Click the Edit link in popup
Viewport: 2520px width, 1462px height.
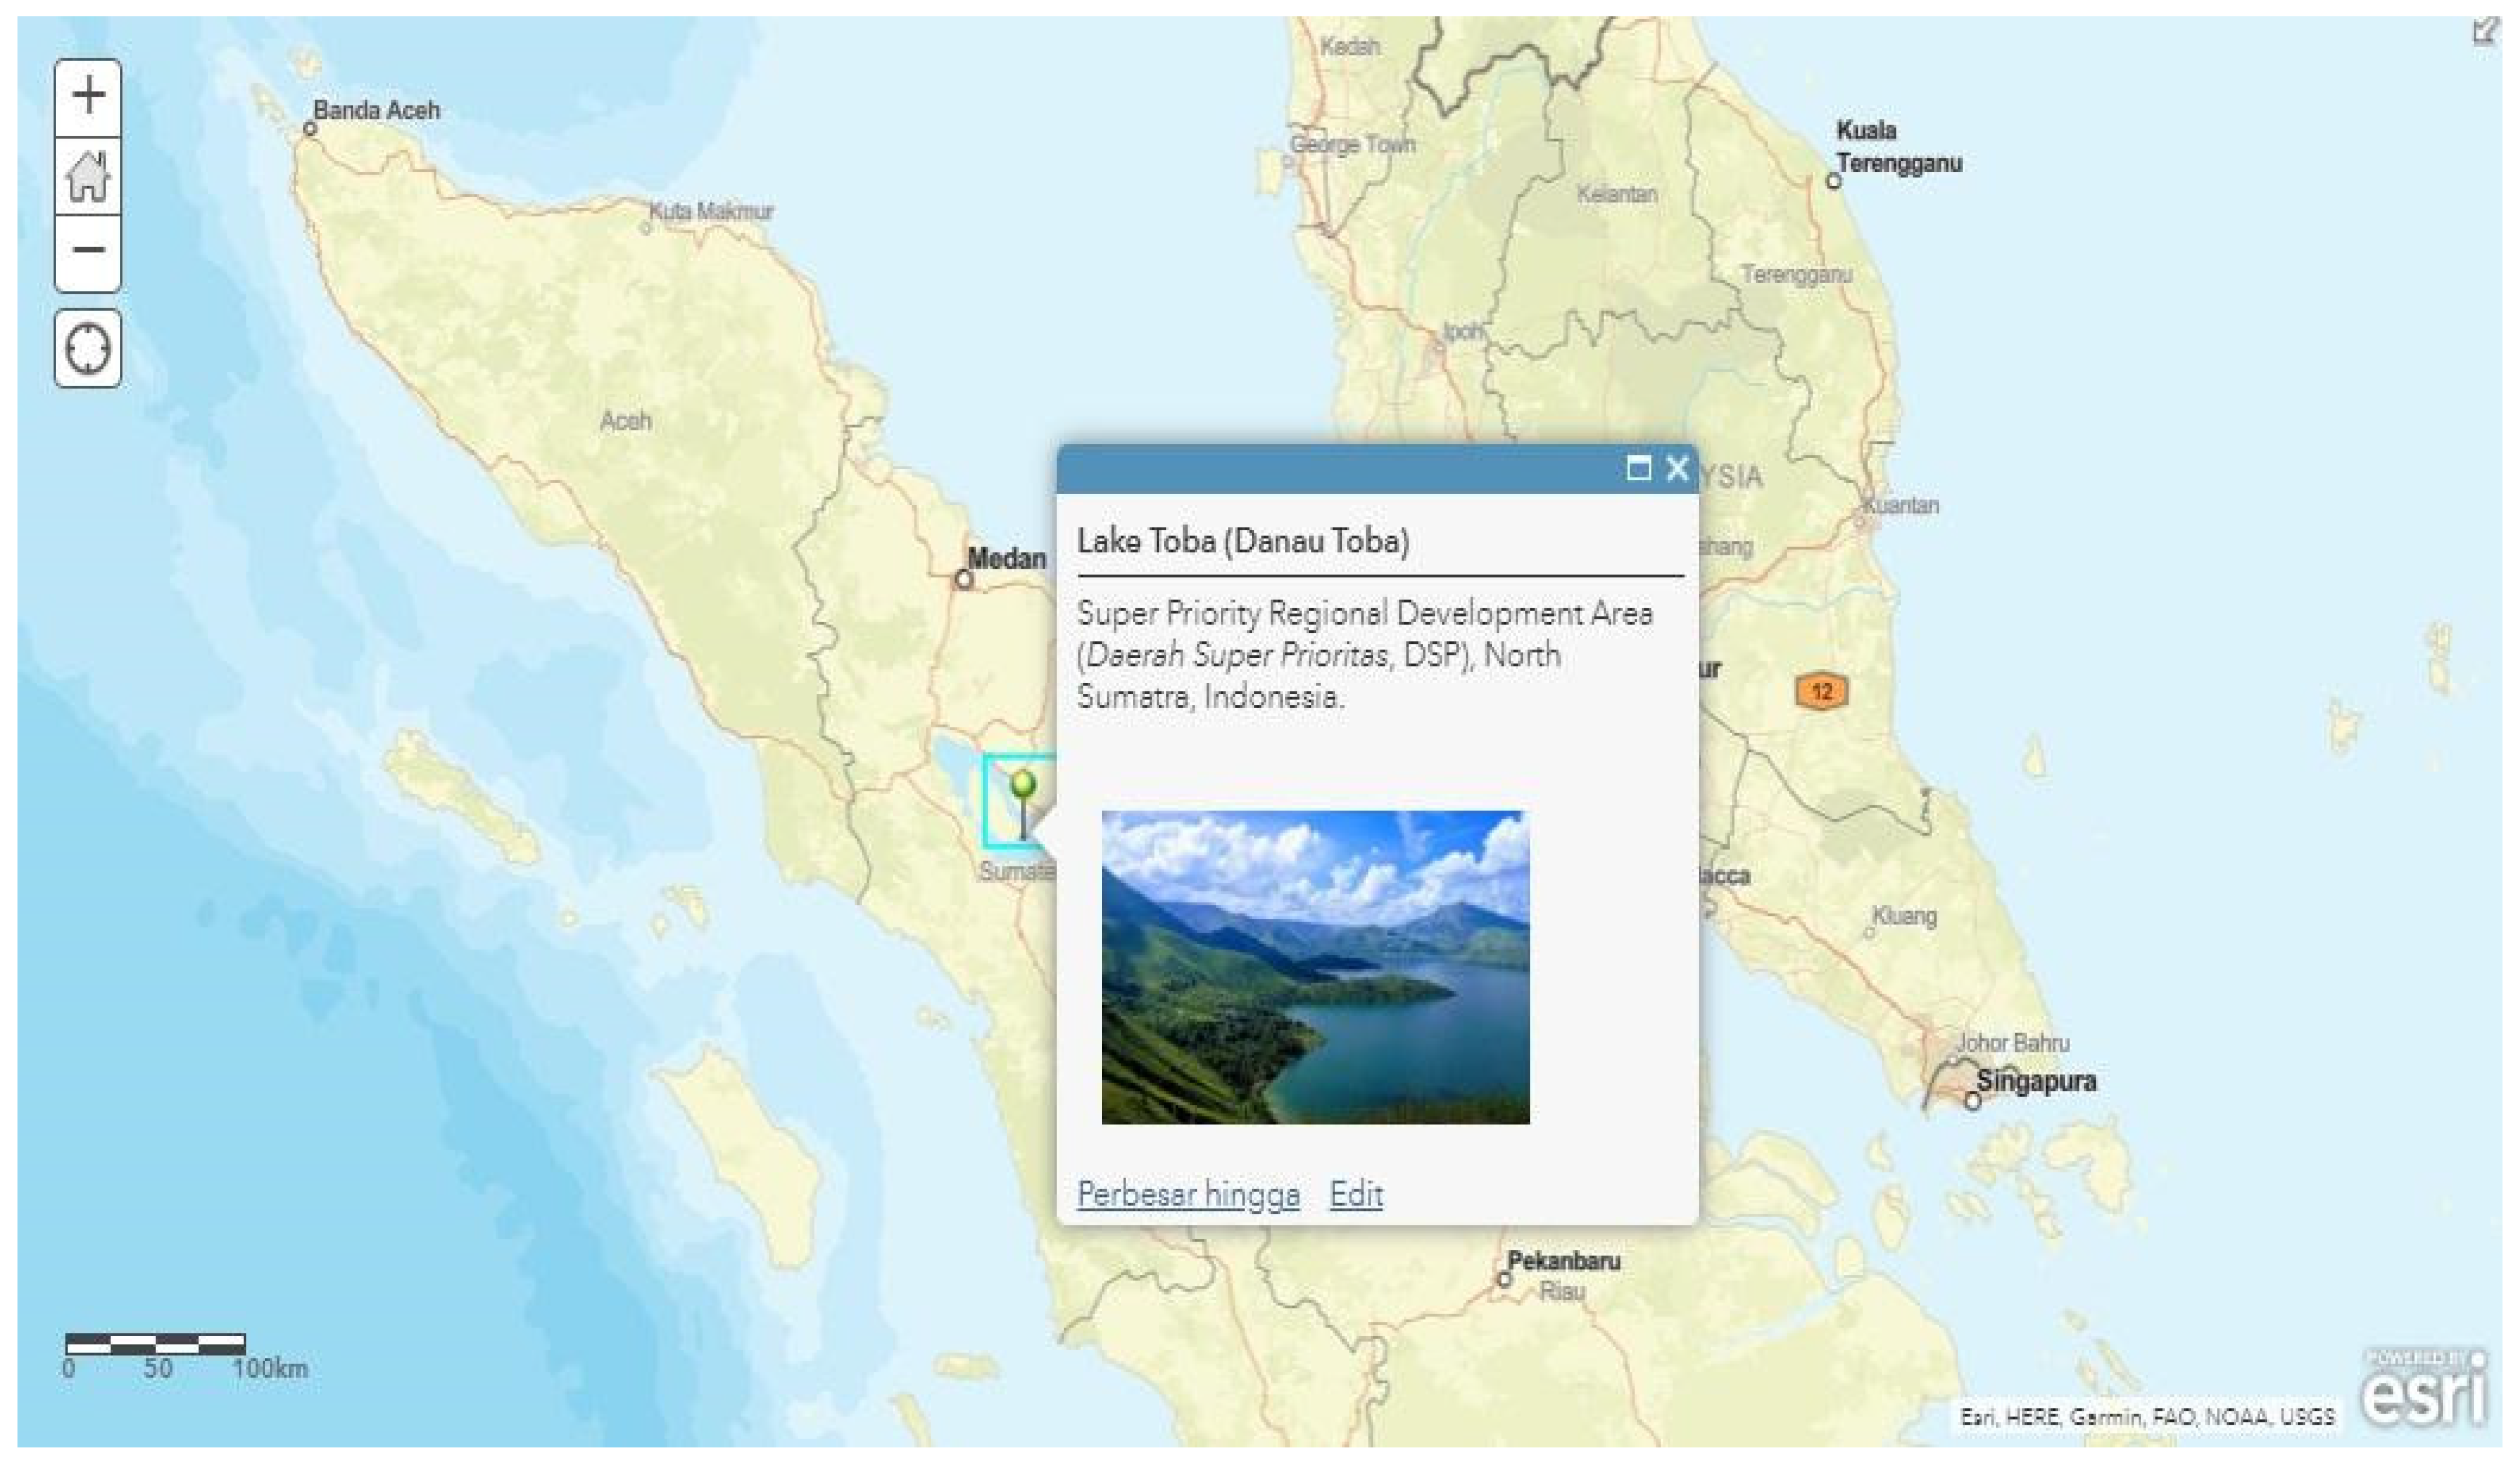[x=1356, y=1194]
